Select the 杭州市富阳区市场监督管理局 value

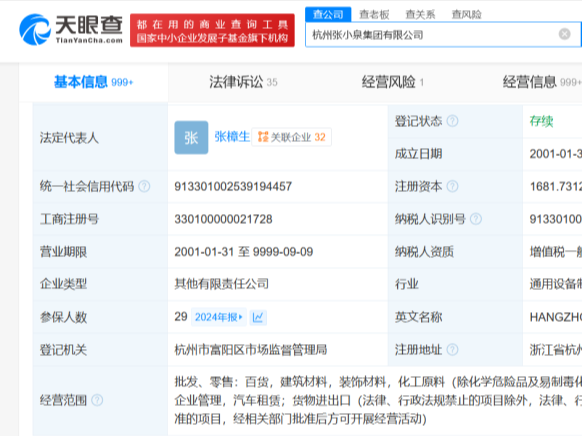[251, 350]
